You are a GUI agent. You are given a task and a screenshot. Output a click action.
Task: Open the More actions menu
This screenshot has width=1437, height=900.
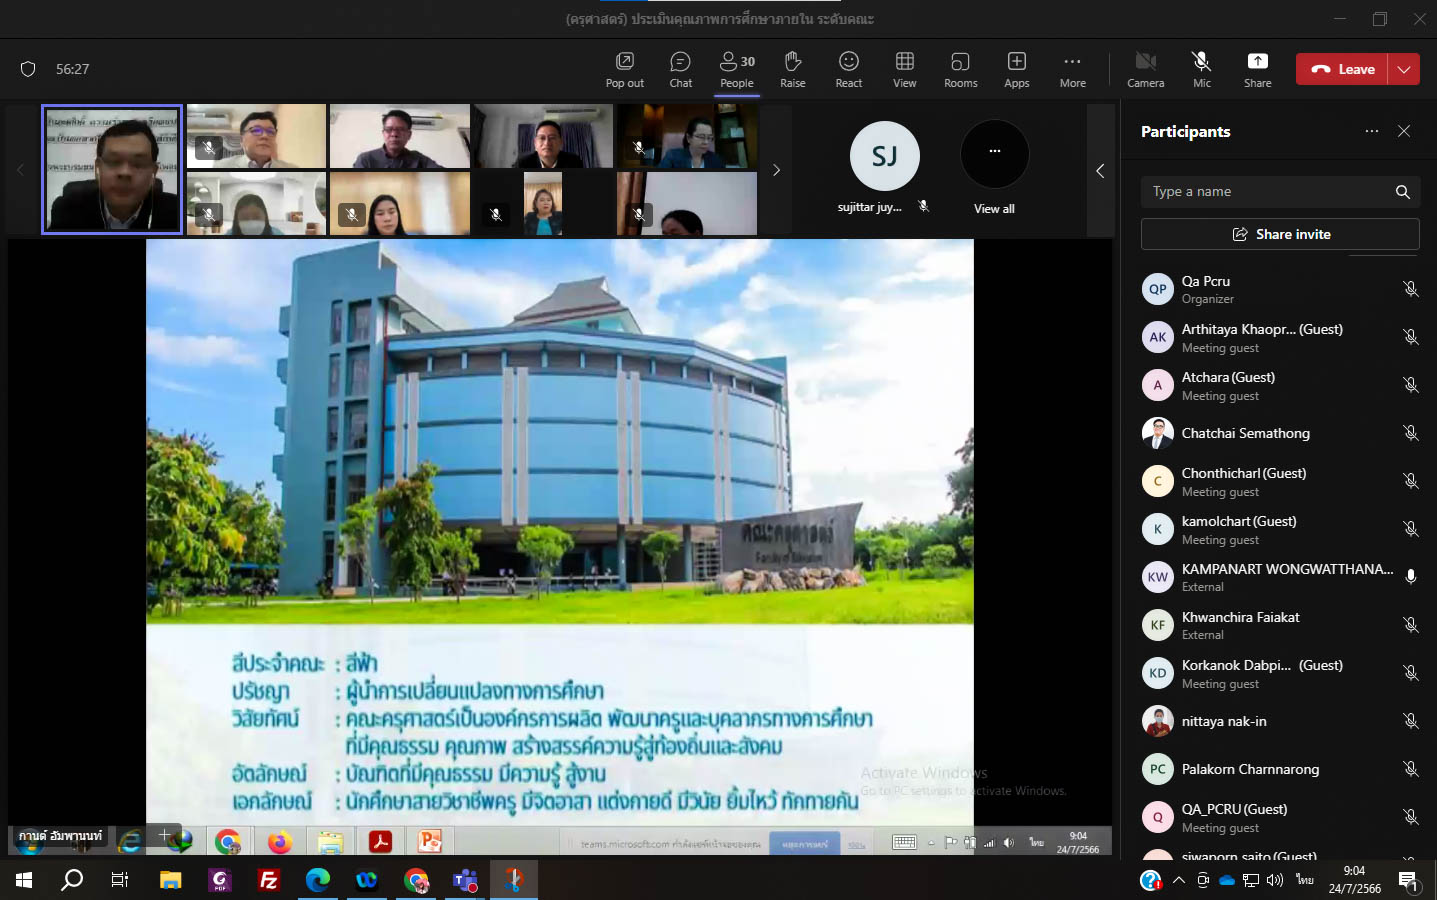[1072, 69]
